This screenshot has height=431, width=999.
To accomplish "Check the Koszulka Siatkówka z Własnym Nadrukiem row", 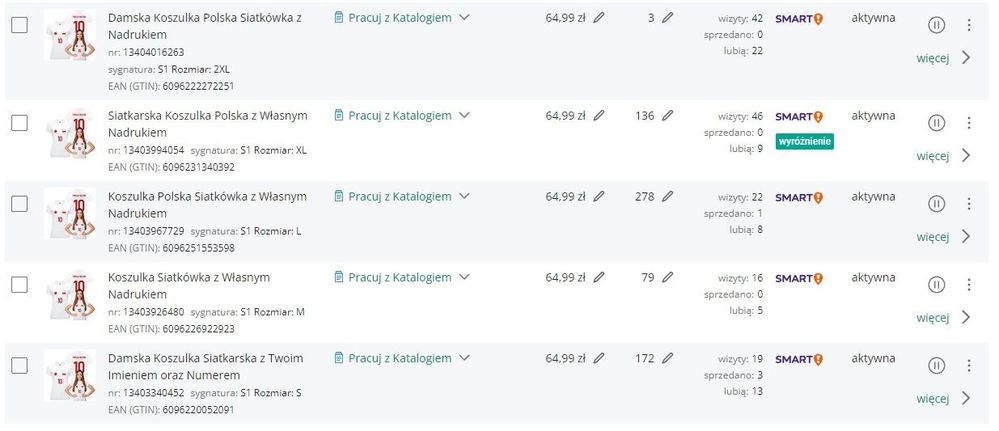I will point(19,285).
